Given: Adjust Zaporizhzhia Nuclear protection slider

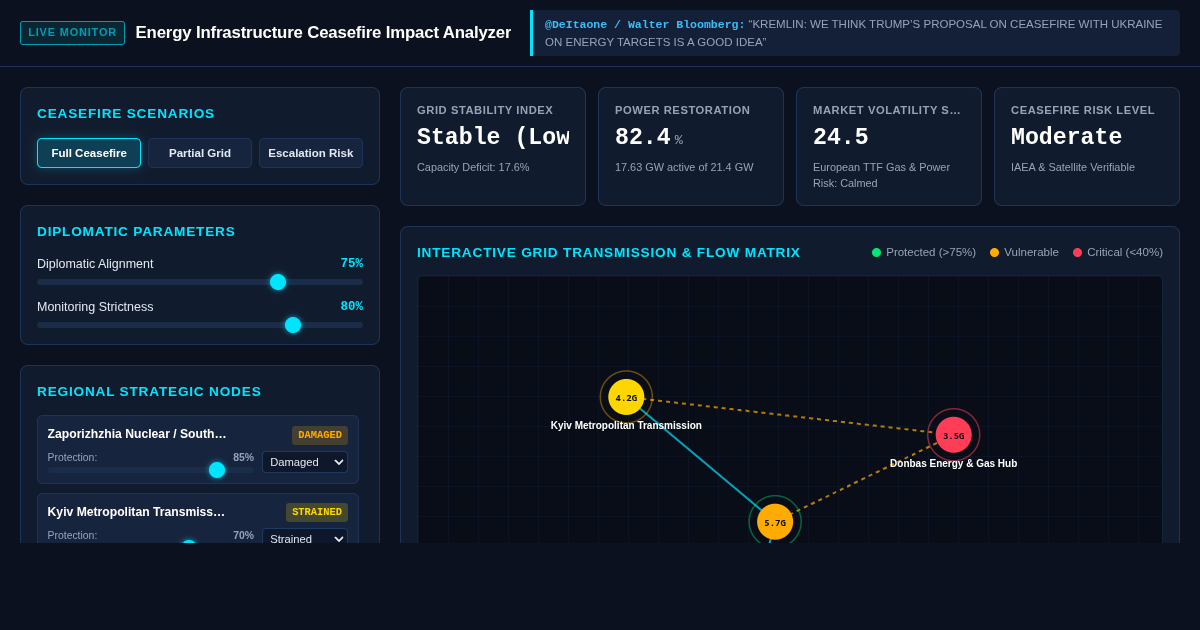Looking at the screenshot, I should pyautogui.click(x=151, y=470).
